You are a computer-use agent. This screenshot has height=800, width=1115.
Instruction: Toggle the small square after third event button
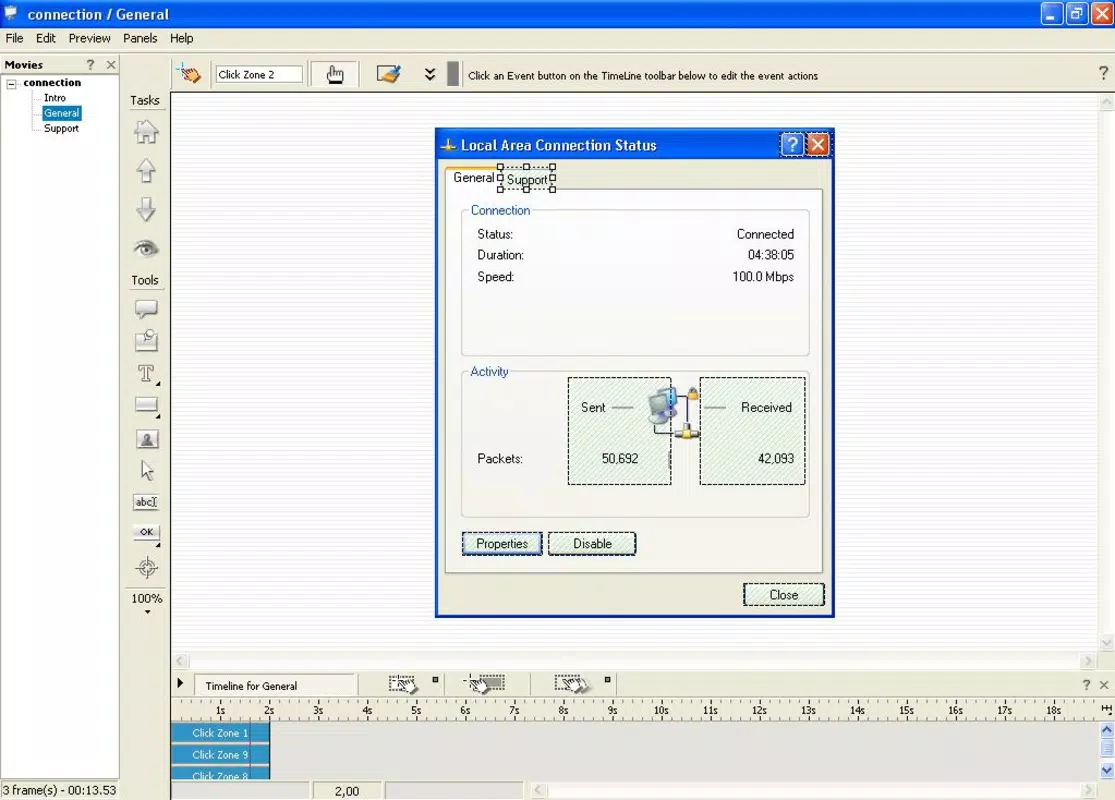coord(607,680)
